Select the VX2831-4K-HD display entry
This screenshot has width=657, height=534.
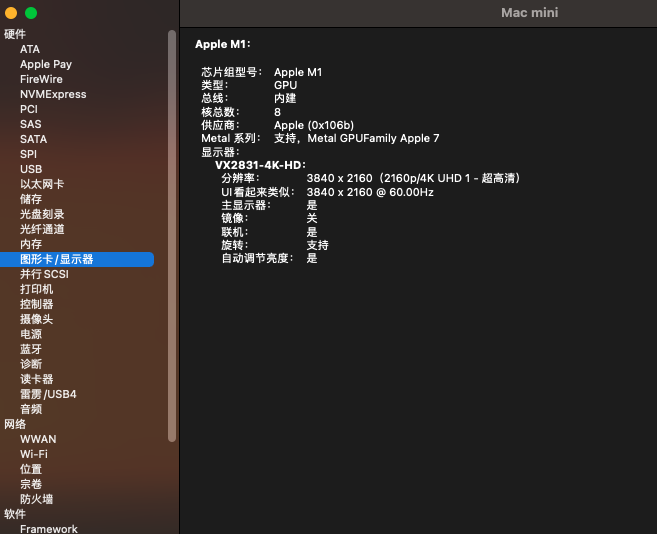tap(259, 165)
